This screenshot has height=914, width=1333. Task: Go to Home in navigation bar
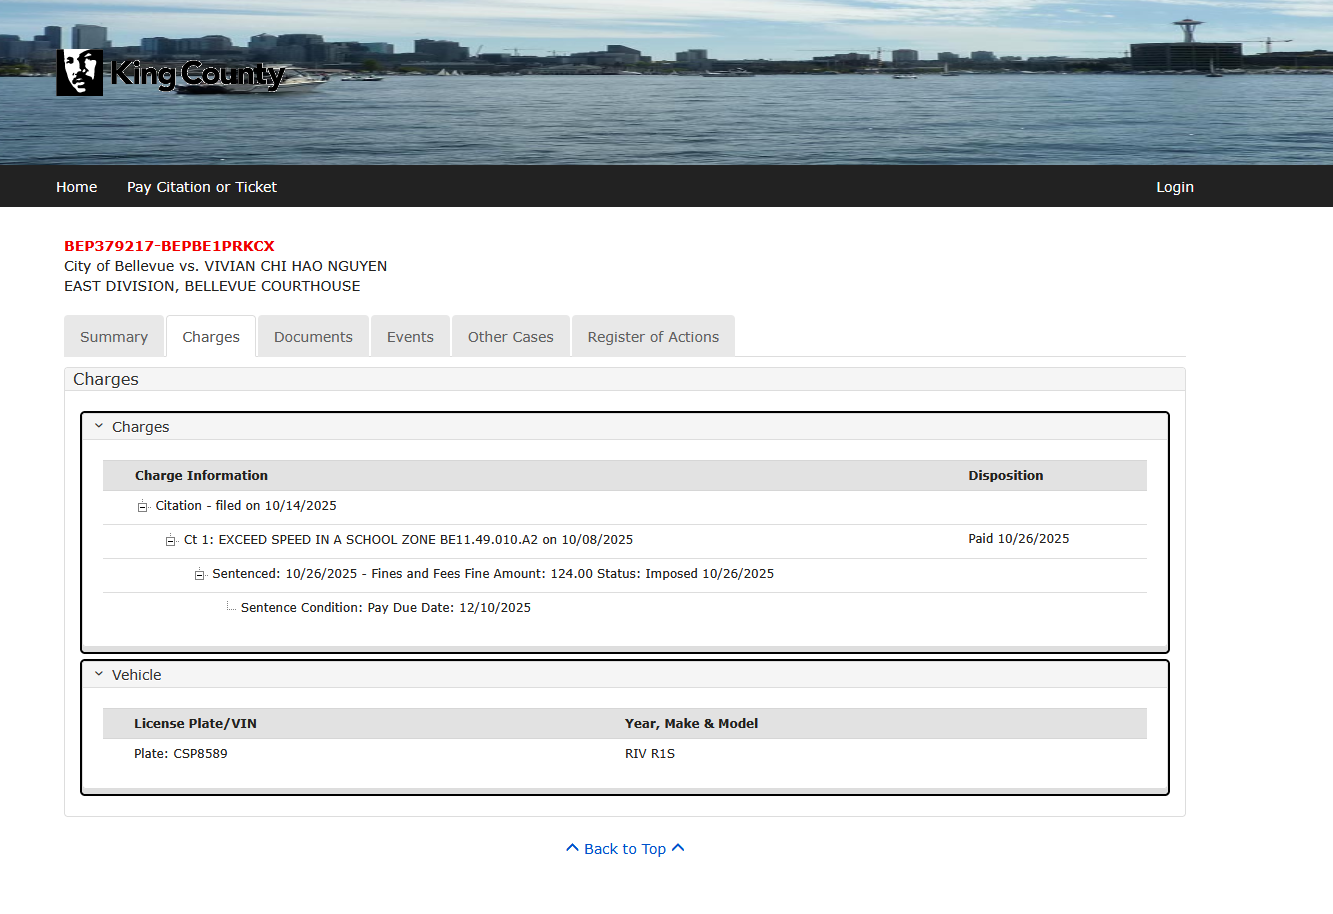pyautogui.click(x=76, y=187)
